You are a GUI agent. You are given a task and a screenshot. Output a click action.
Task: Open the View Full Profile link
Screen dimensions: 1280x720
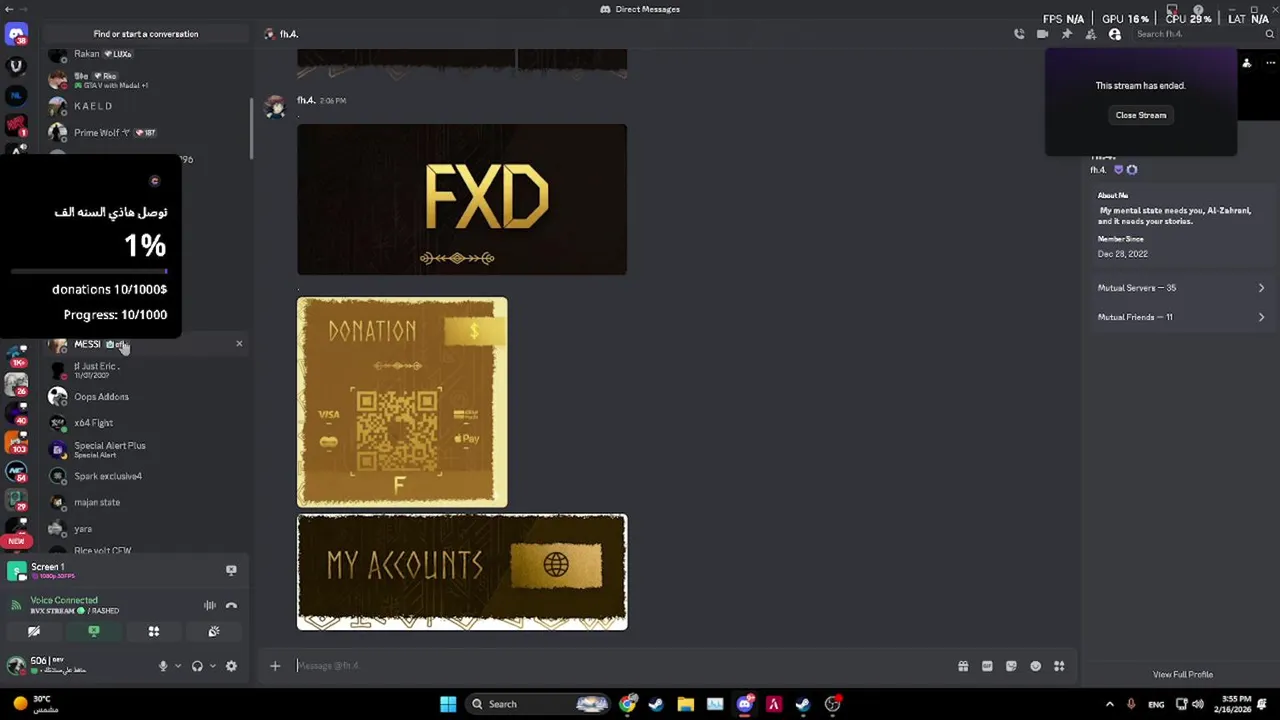pos(1182,675)
